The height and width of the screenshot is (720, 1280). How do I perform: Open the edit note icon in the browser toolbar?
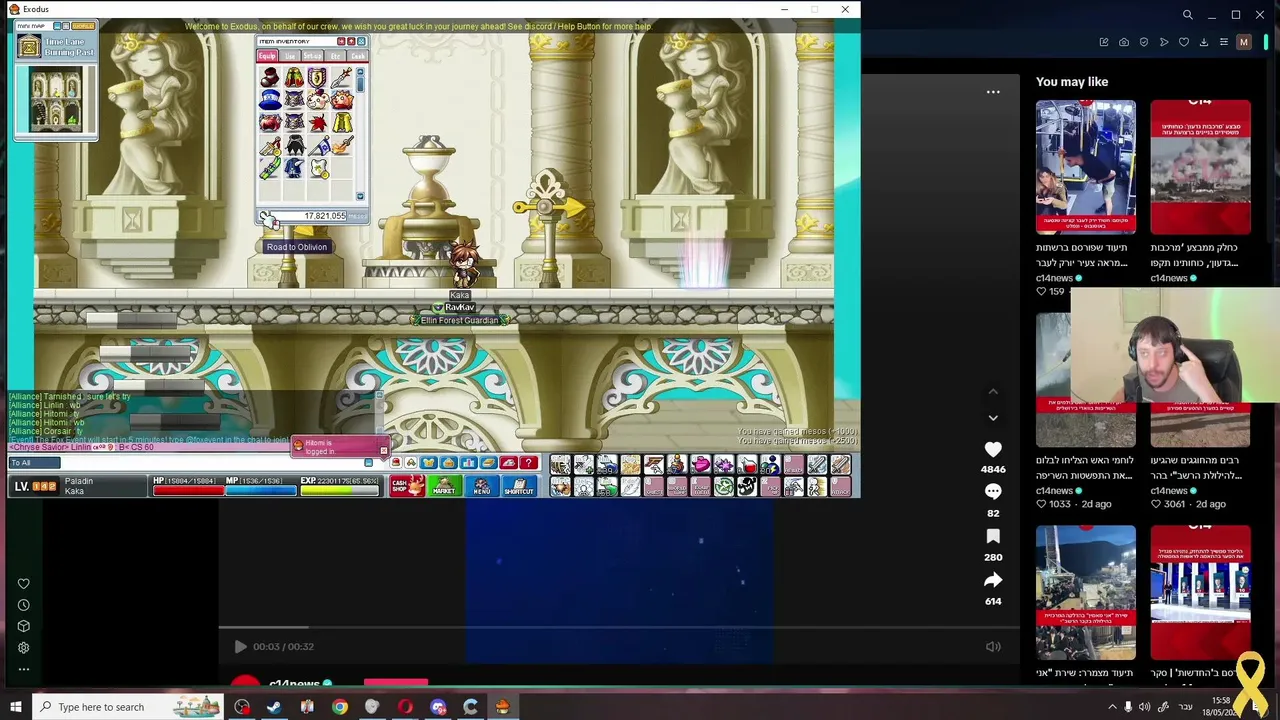point(1104,42)
